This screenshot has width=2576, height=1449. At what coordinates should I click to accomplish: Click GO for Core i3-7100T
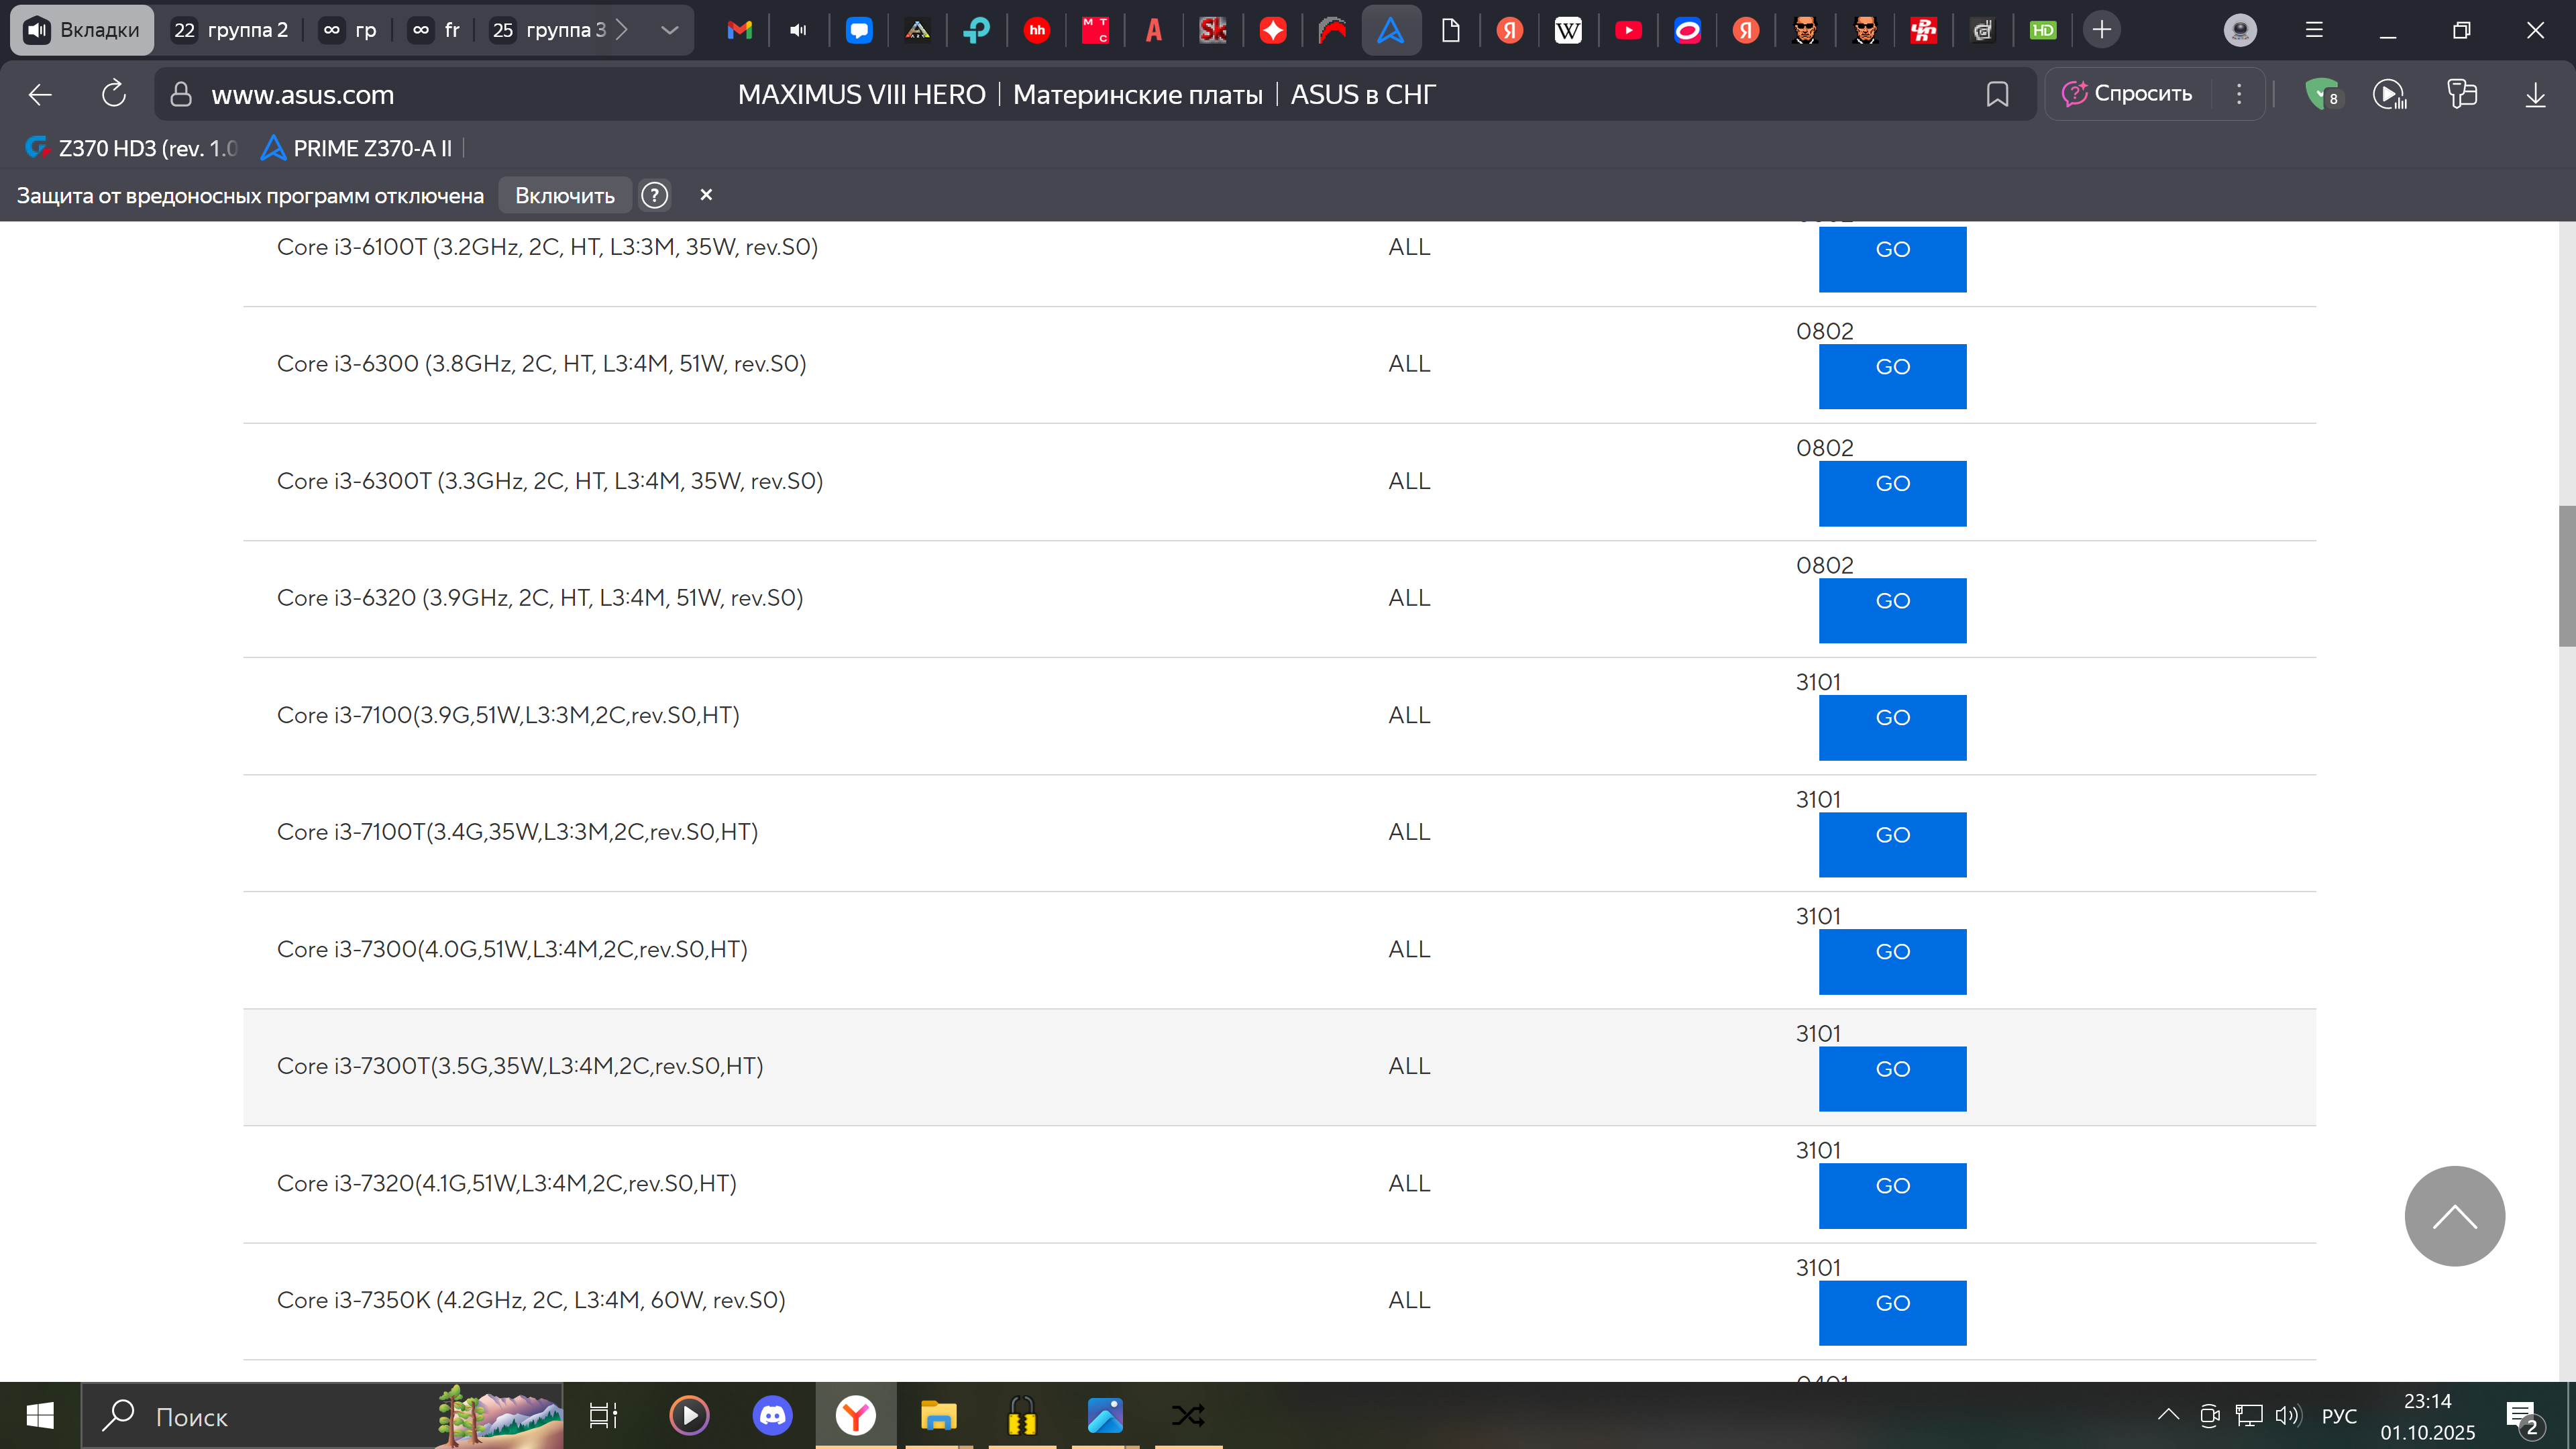[x=1892, y=844]
